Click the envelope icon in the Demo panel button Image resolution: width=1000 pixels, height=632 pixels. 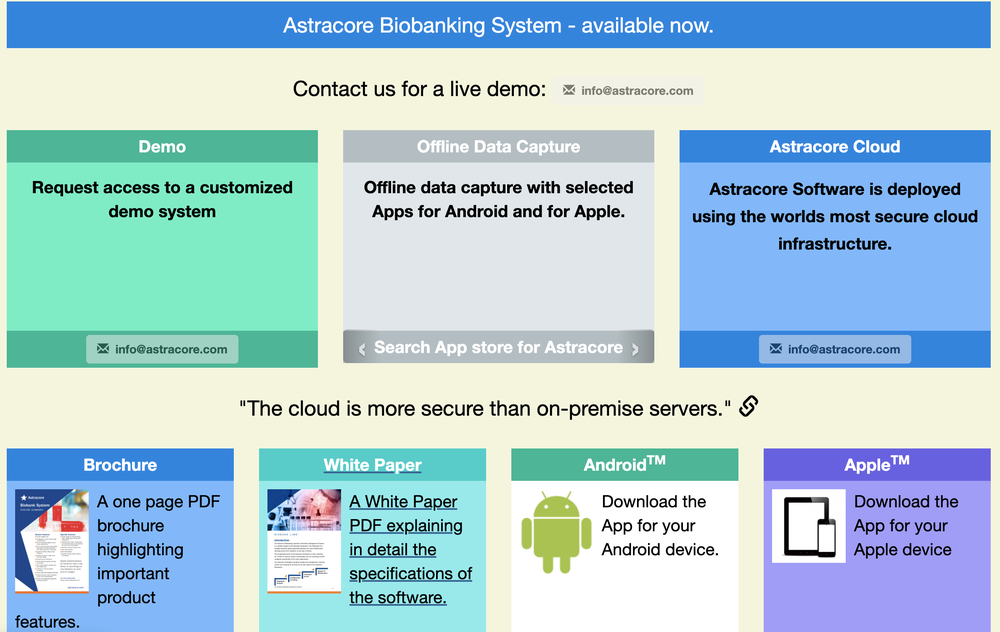click(x=103, y=348)
